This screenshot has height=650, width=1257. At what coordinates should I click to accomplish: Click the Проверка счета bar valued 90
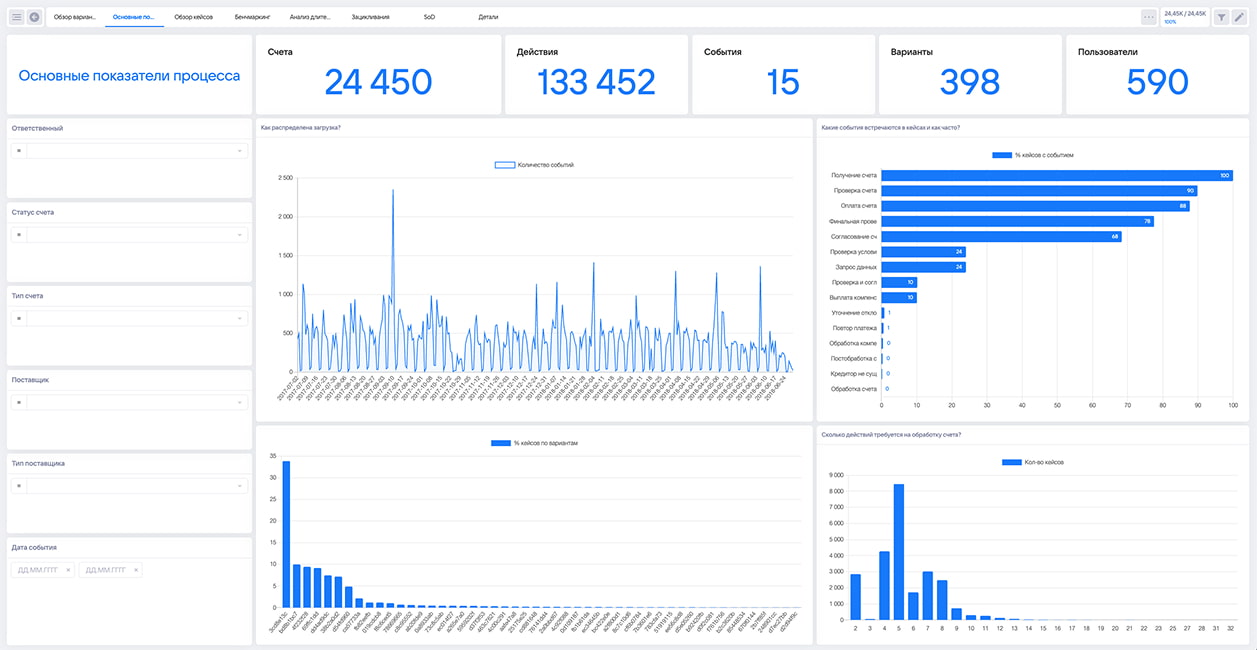point(1039,190)
